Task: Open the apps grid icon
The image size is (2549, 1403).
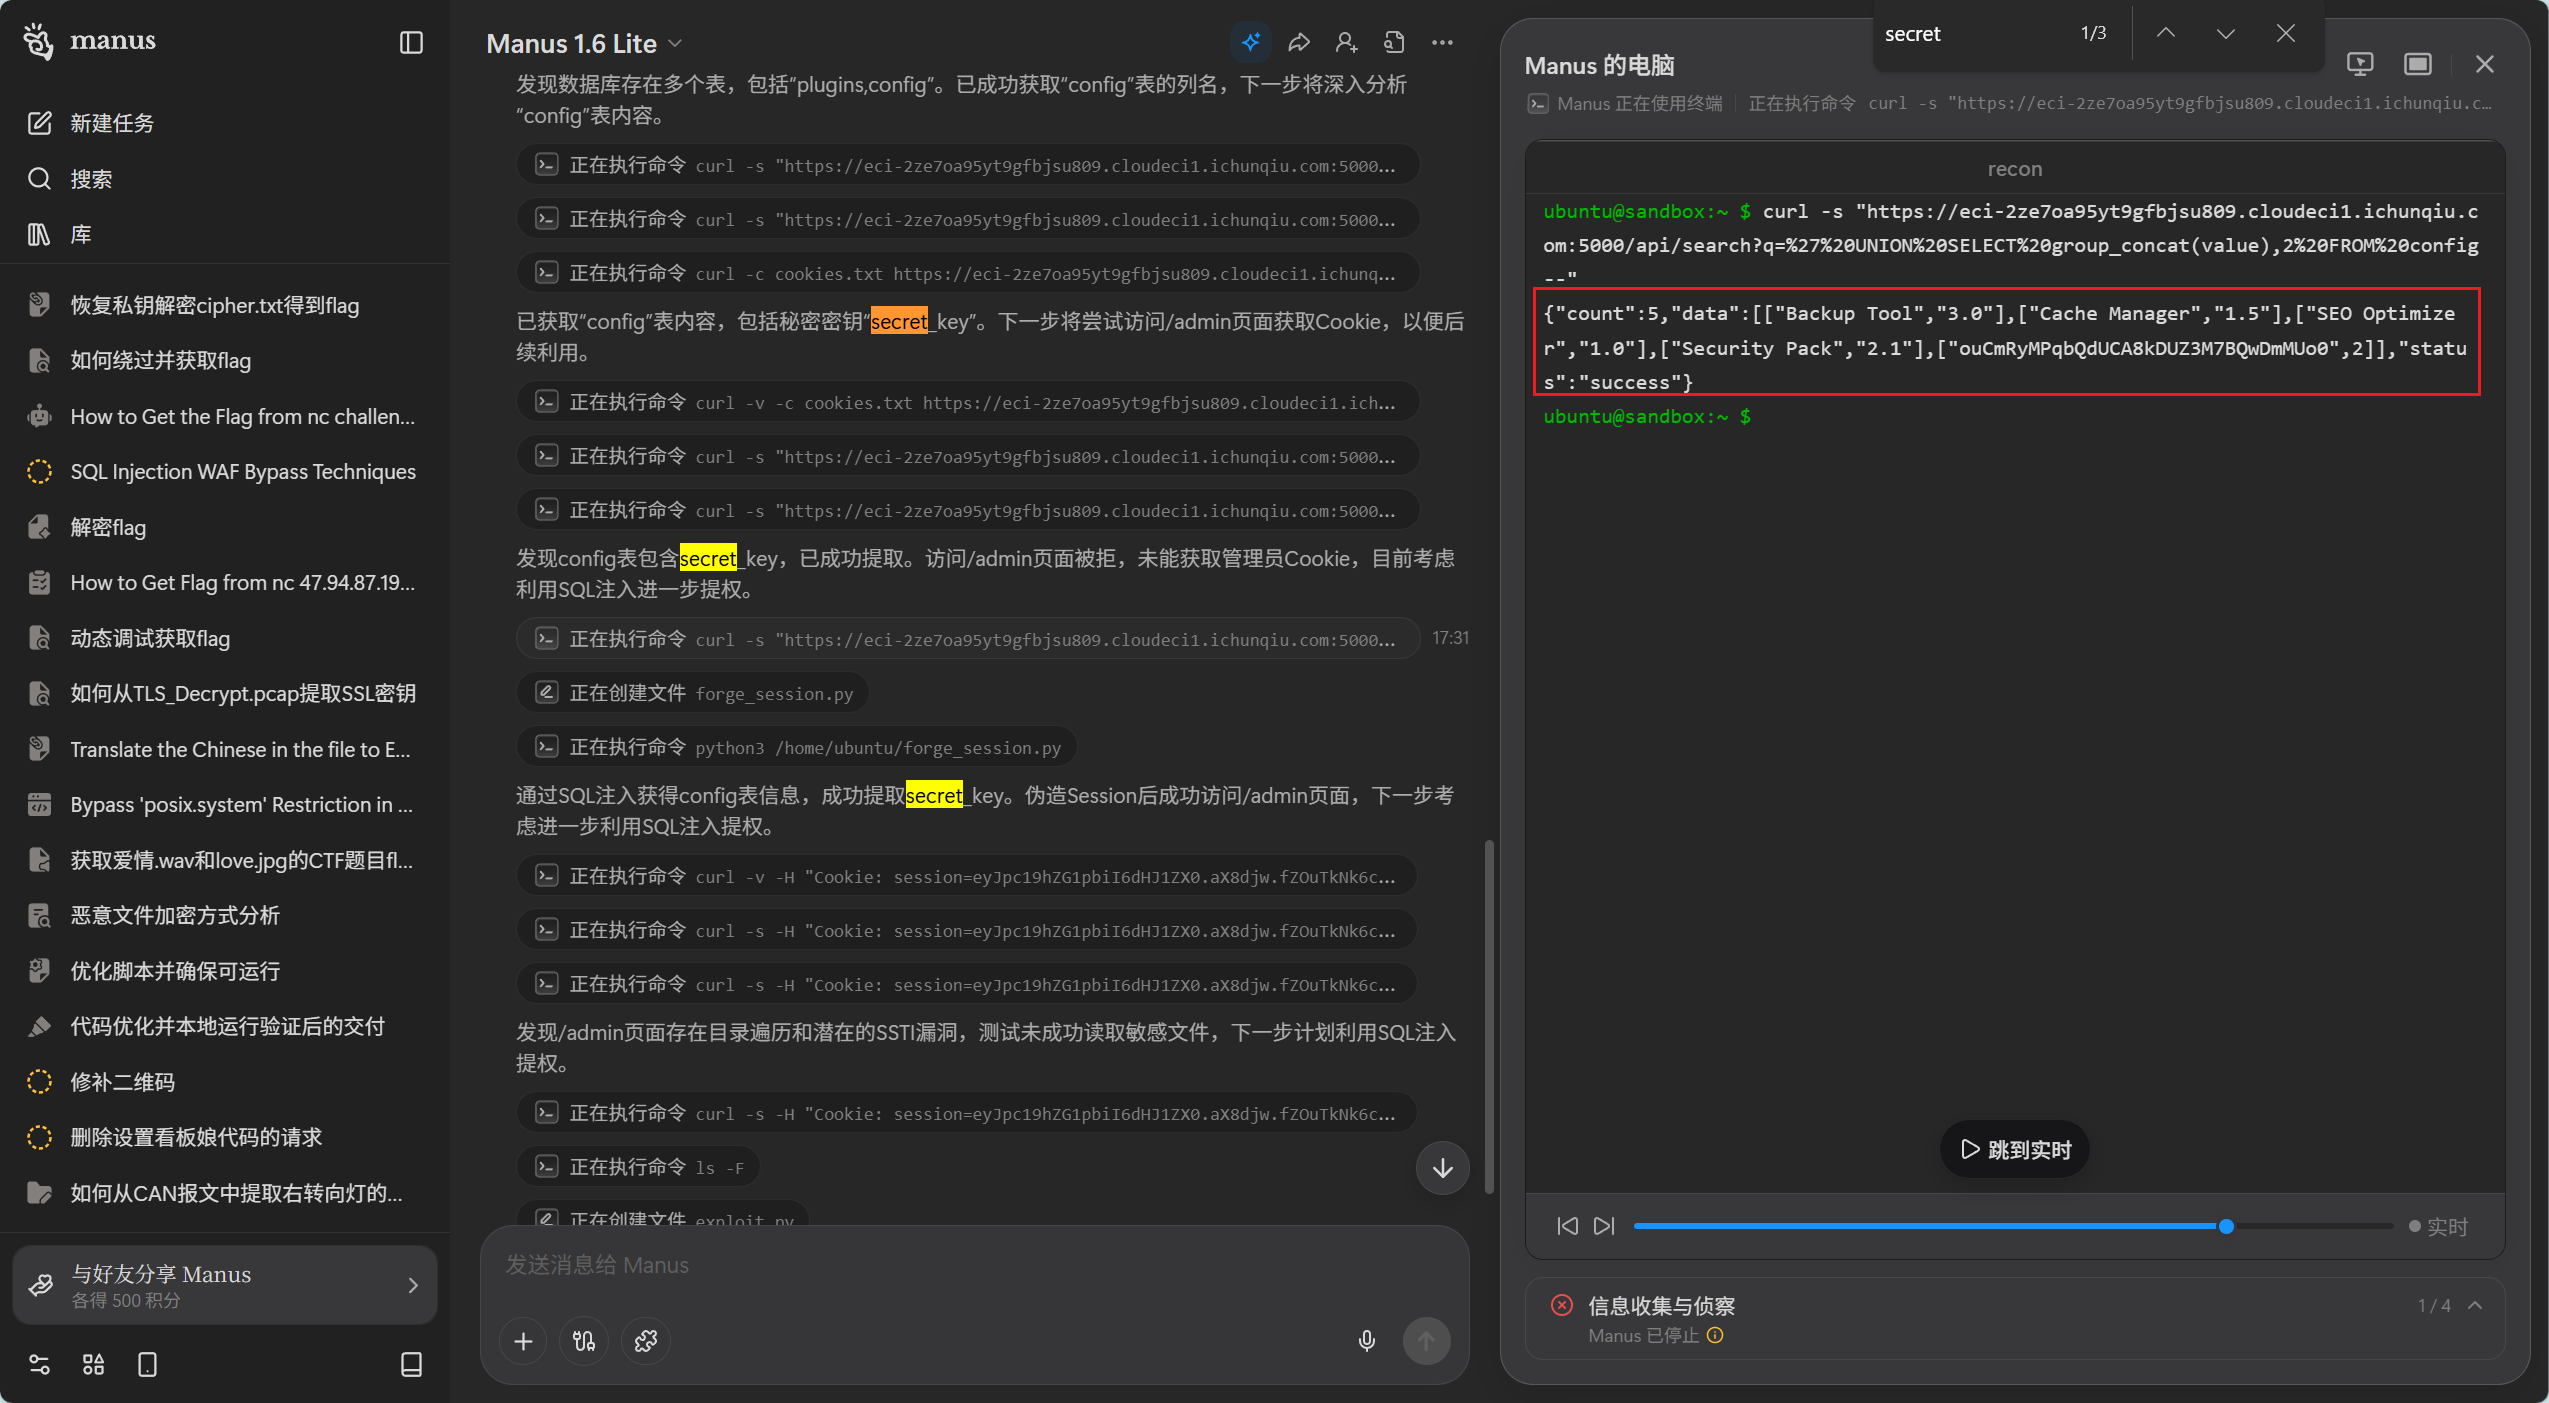Action: tap(93, 1364)
